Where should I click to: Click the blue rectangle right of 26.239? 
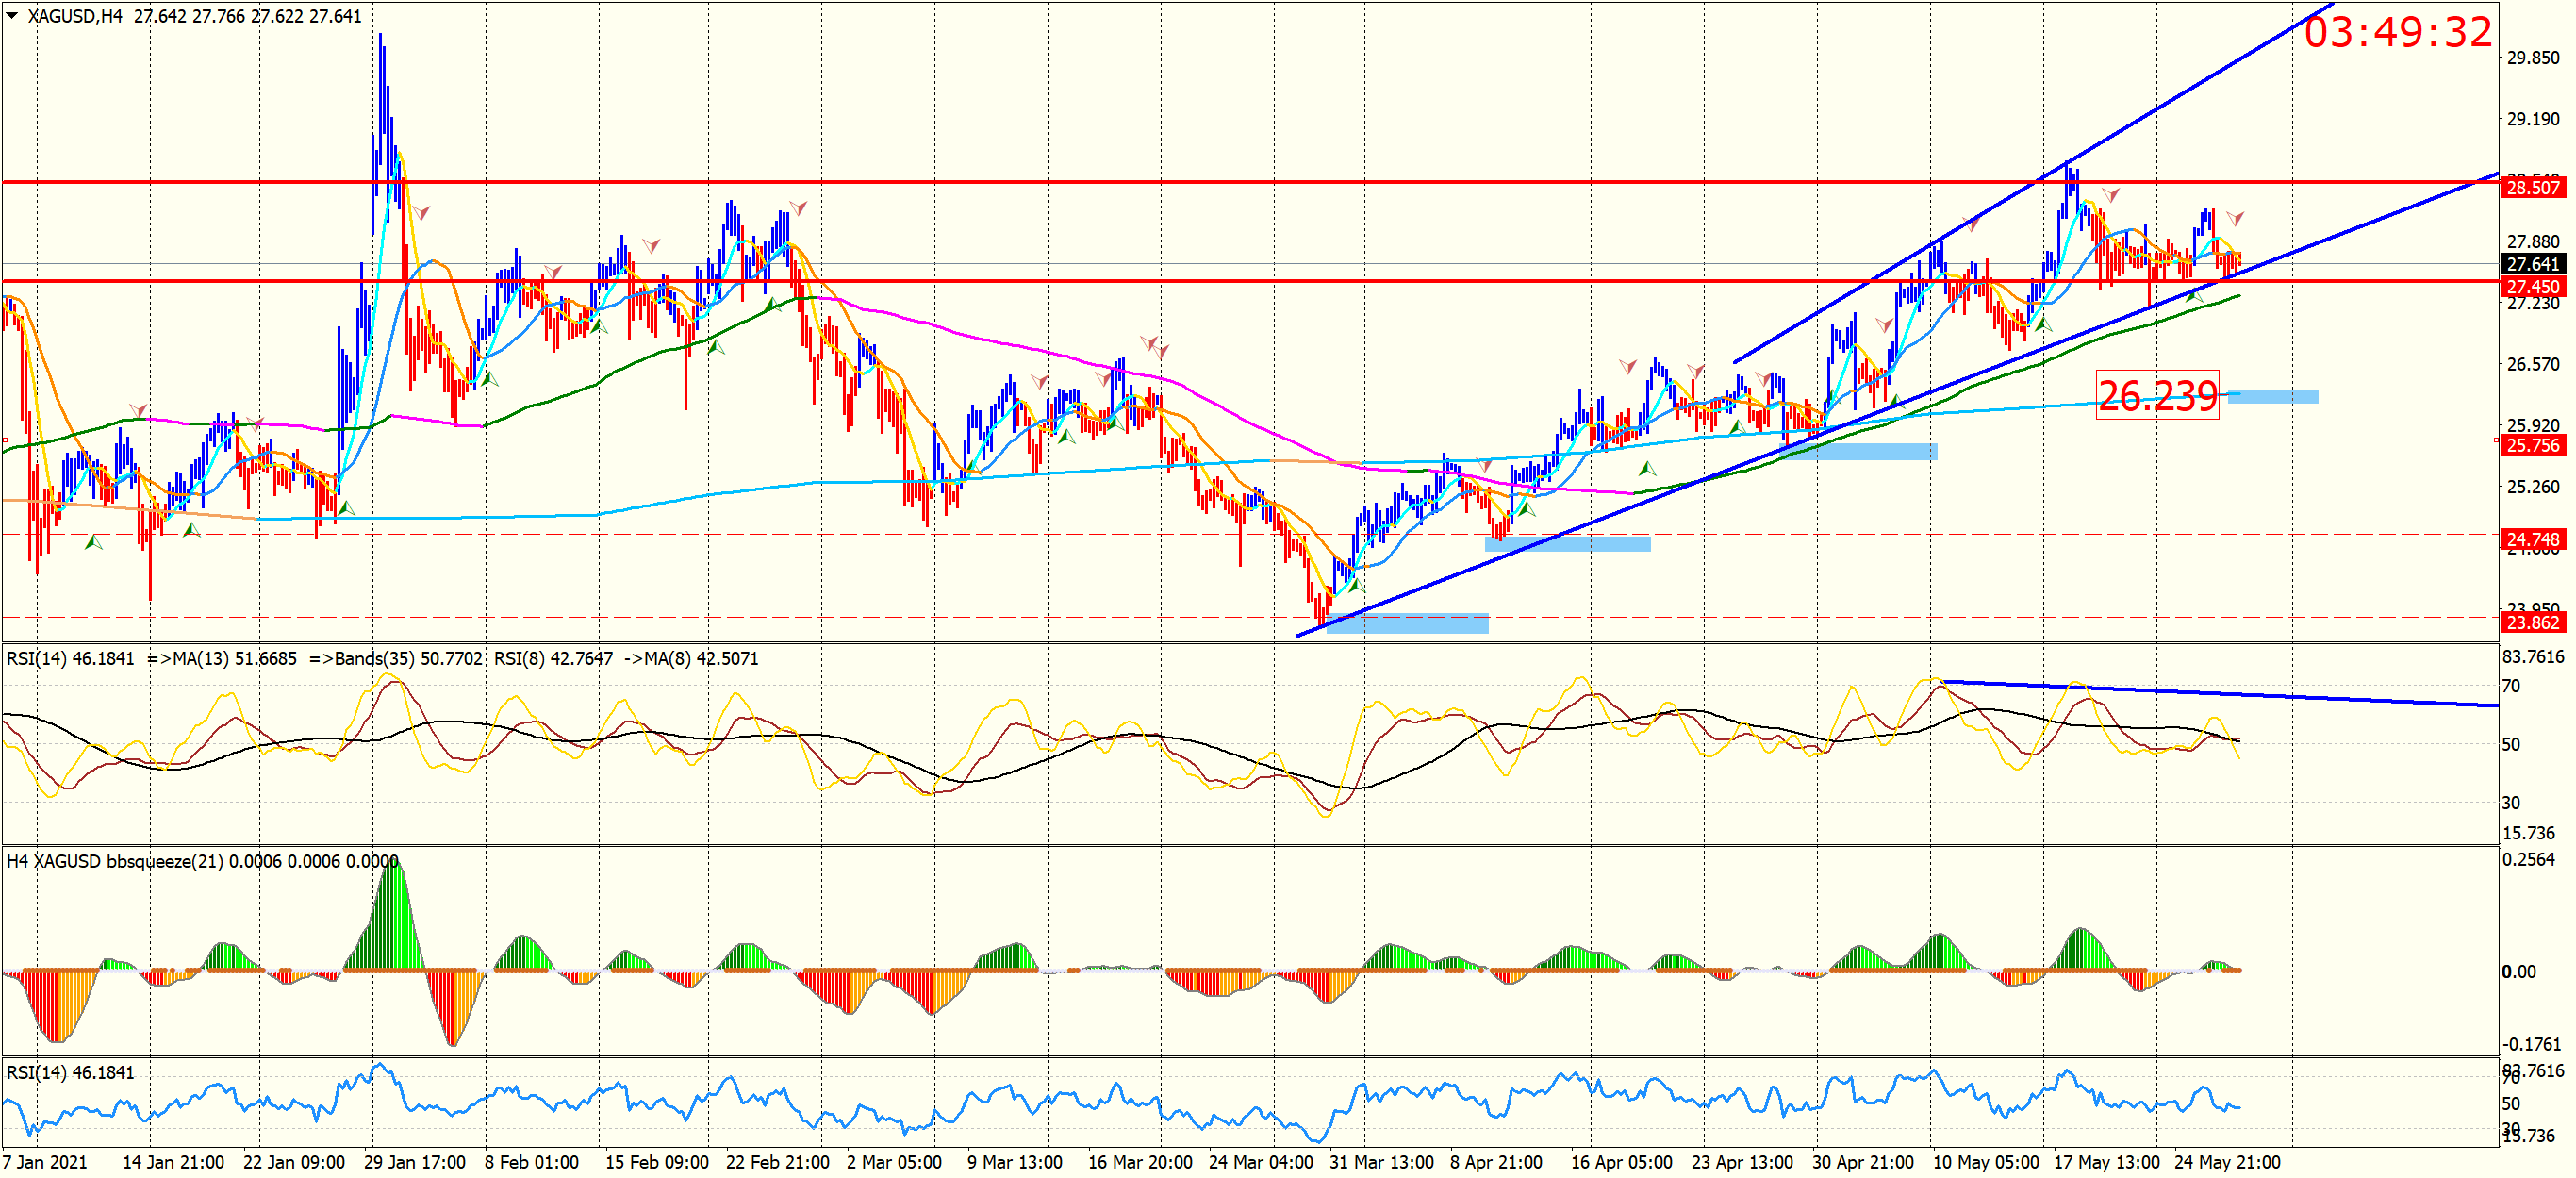[x=2272, y=397]
